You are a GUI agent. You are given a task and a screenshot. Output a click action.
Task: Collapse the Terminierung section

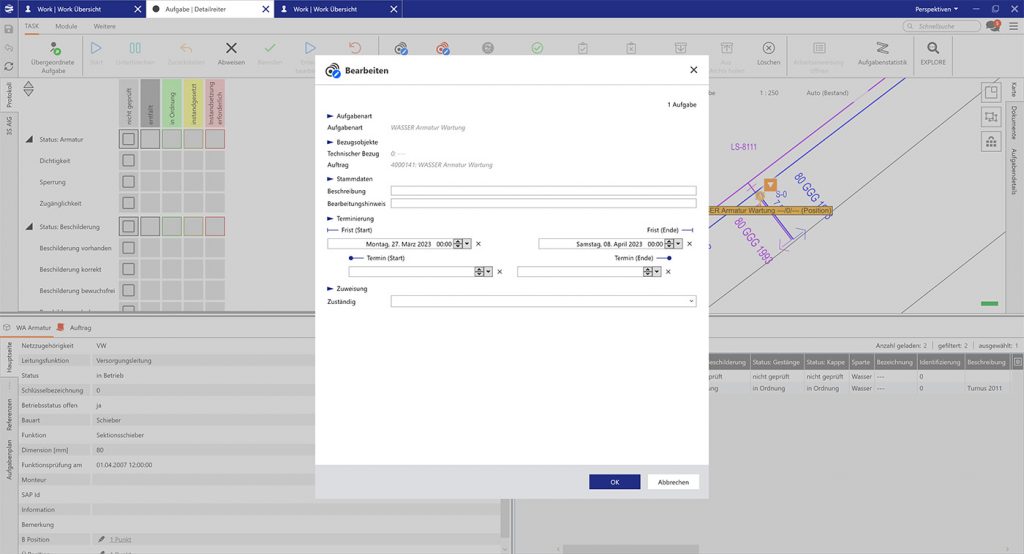pyautogui.click(x=331, y=218)
